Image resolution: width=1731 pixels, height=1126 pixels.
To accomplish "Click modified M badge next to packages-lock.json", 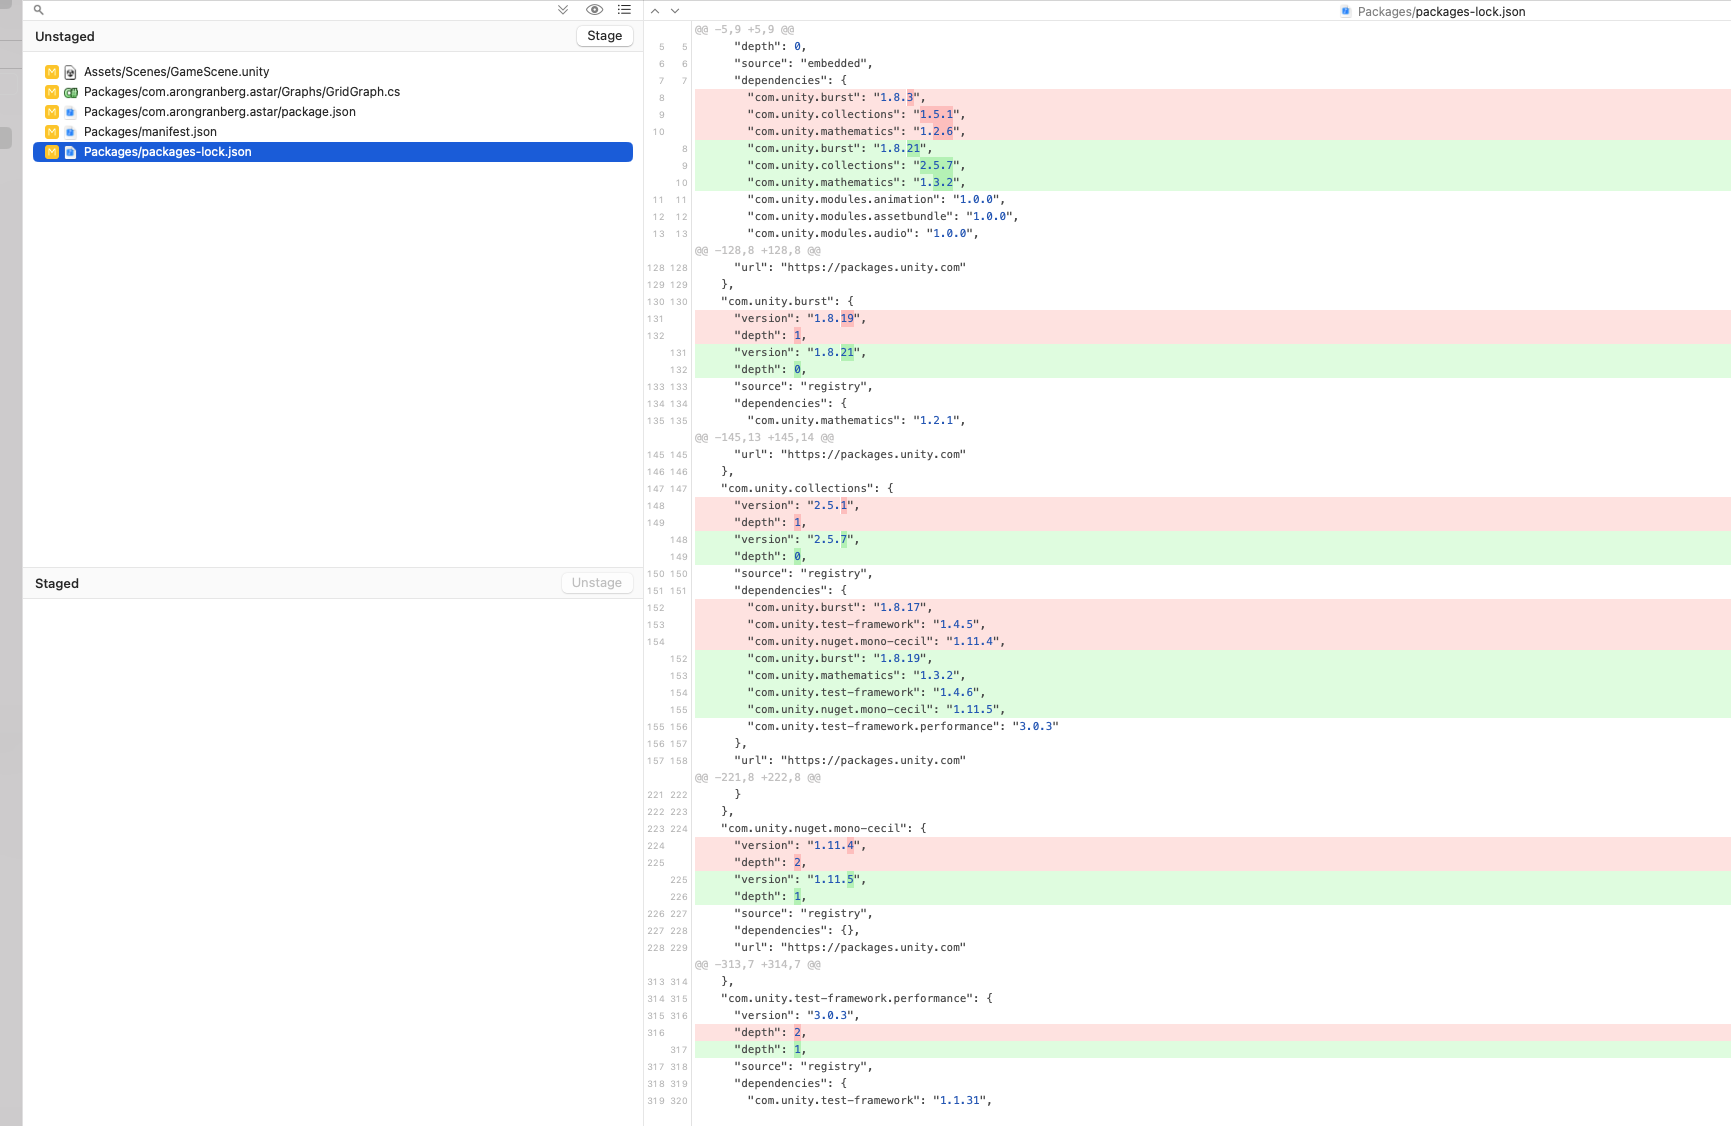I will click(x=52, y=152).
